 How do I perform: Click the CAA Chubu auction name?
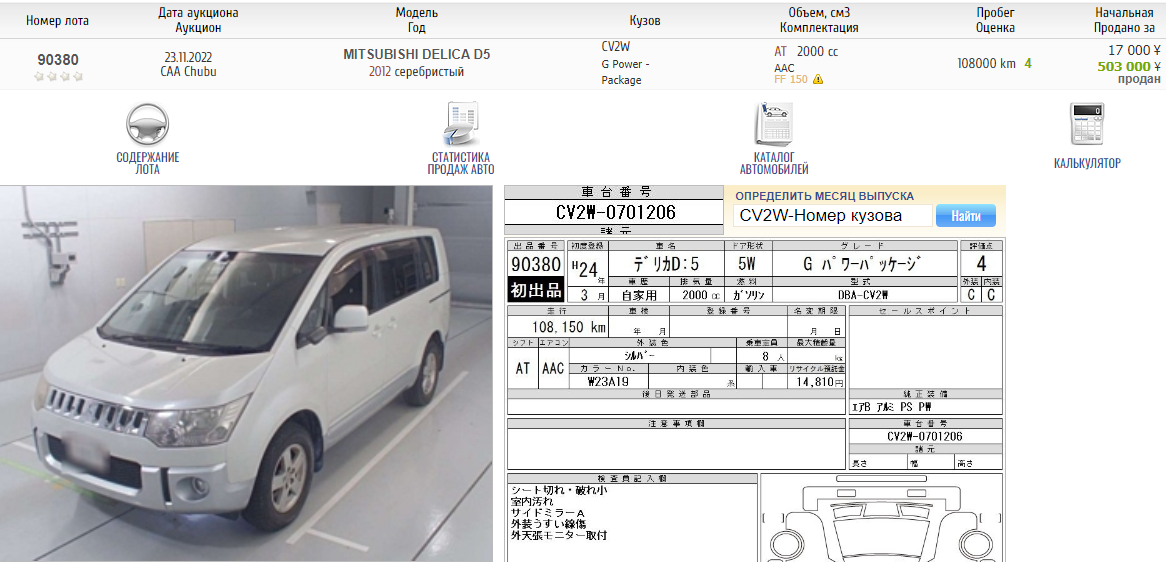point(188,72)
